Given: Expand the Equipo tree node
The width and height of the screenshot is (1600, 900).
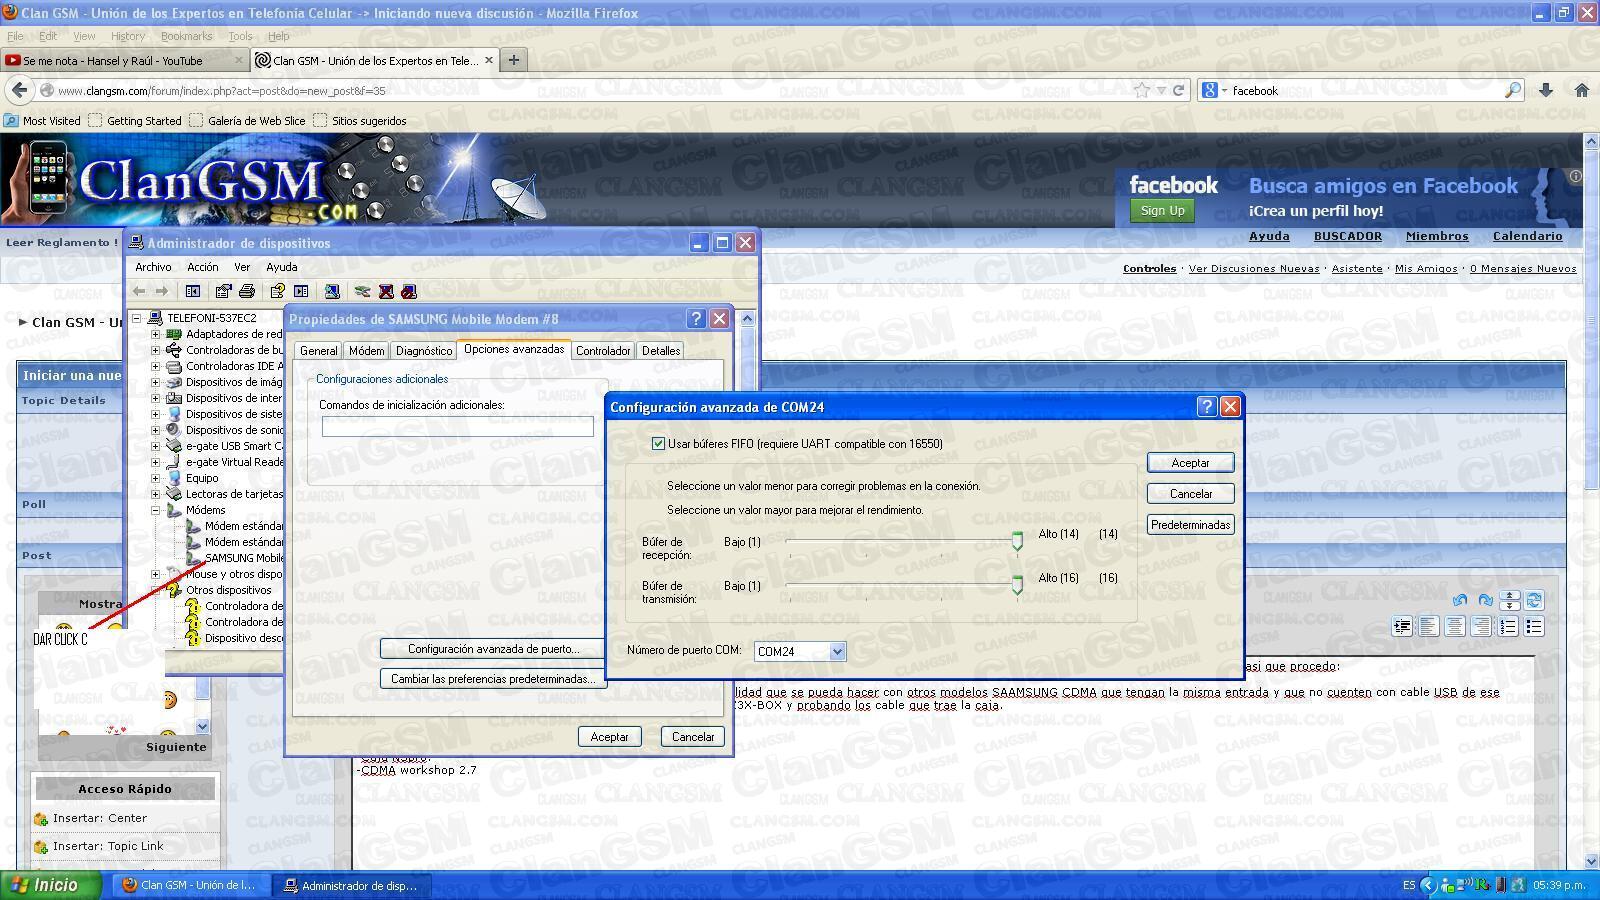Looking at the screenshot, I should (x=156, y=478).
